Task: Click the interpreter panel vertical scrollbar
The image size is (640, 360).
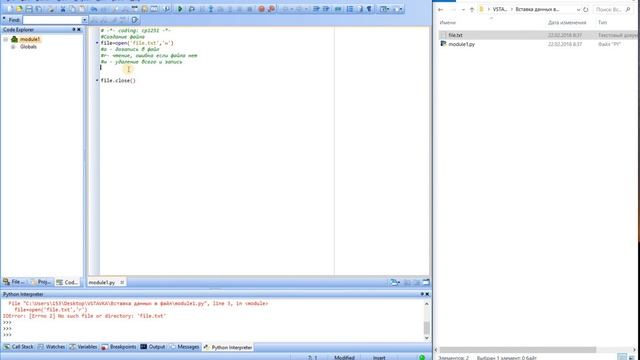Action: tap(427, 321)
